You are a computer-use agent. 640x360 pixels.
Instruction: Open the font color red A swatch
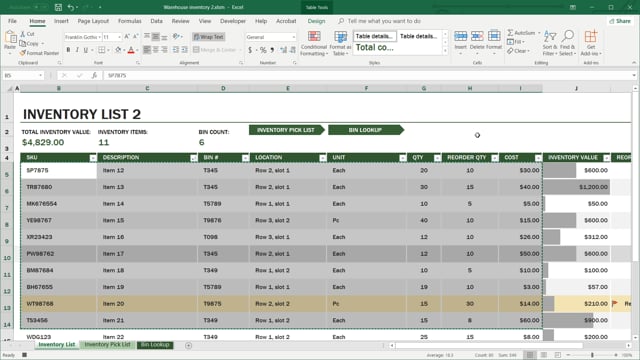[x=131, y=50]
